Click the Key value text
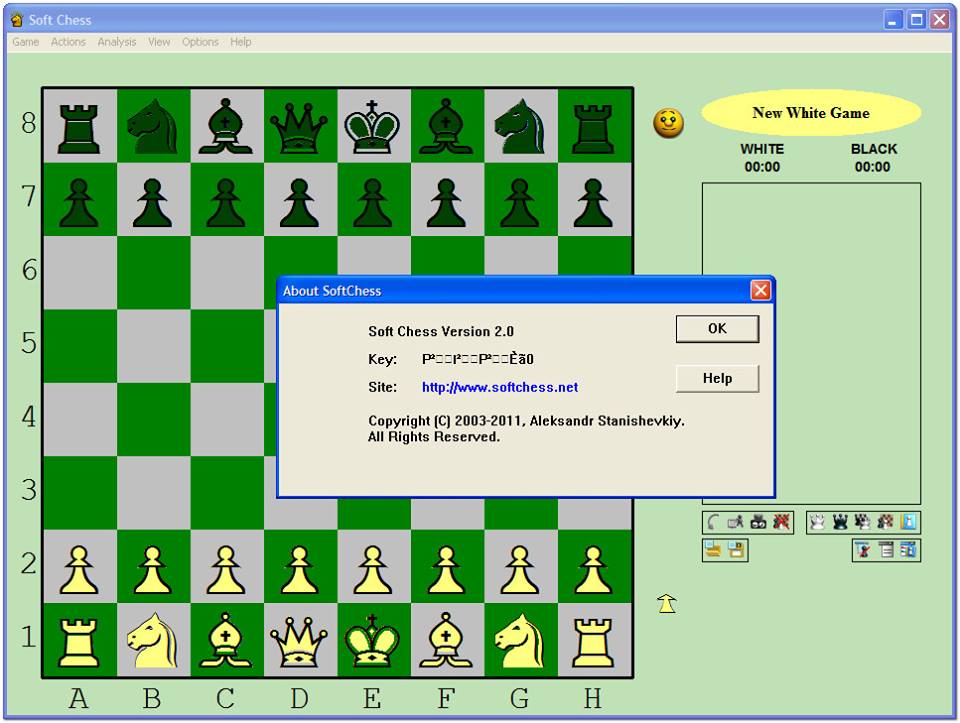960x723 pixels. tap(478, 359)
